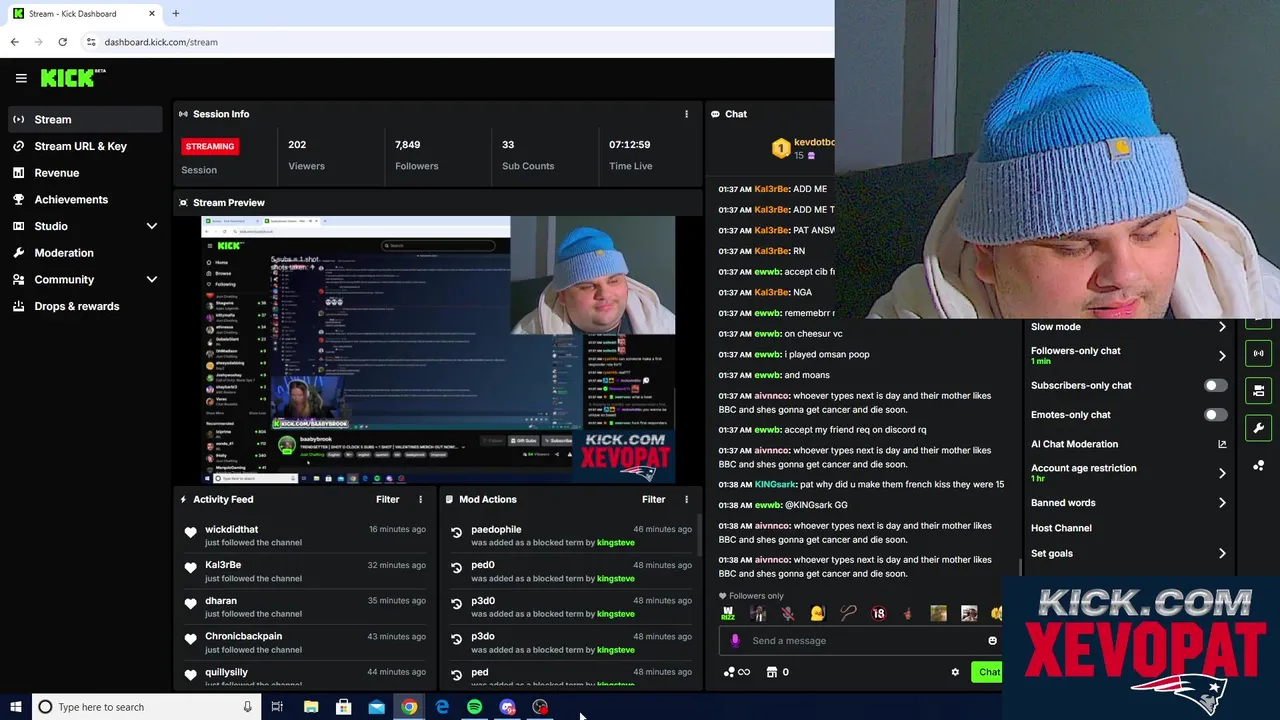Open the Activity Feed three-dot menu
Viewport: 1280px width, 720px height.
pos(420,499)
